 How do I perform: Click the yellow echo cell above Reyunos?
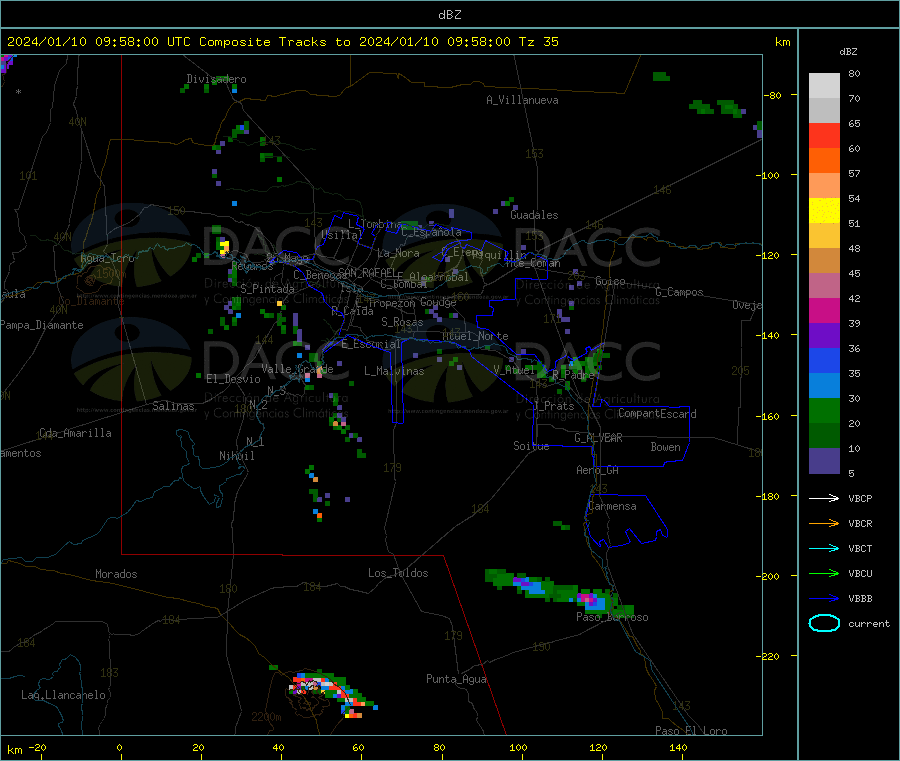point(224,247)
